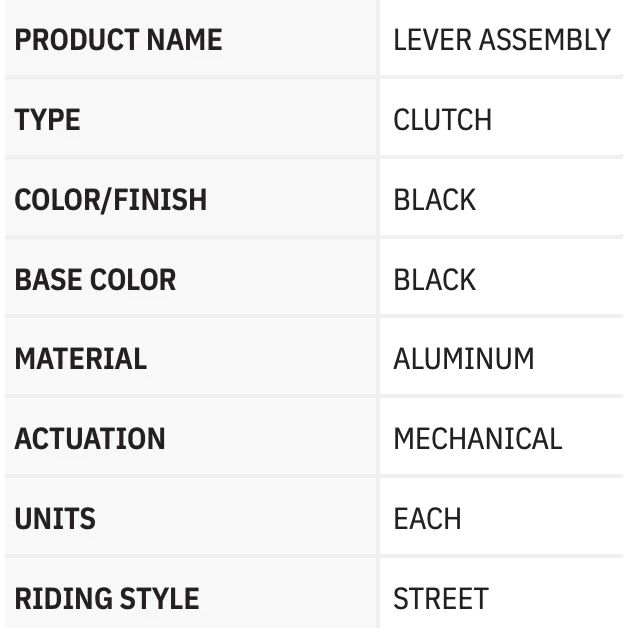628x628 pixels.
Task: Click the BLACK value beside COLOR/FINISH
Action: (x=434, y=199)
